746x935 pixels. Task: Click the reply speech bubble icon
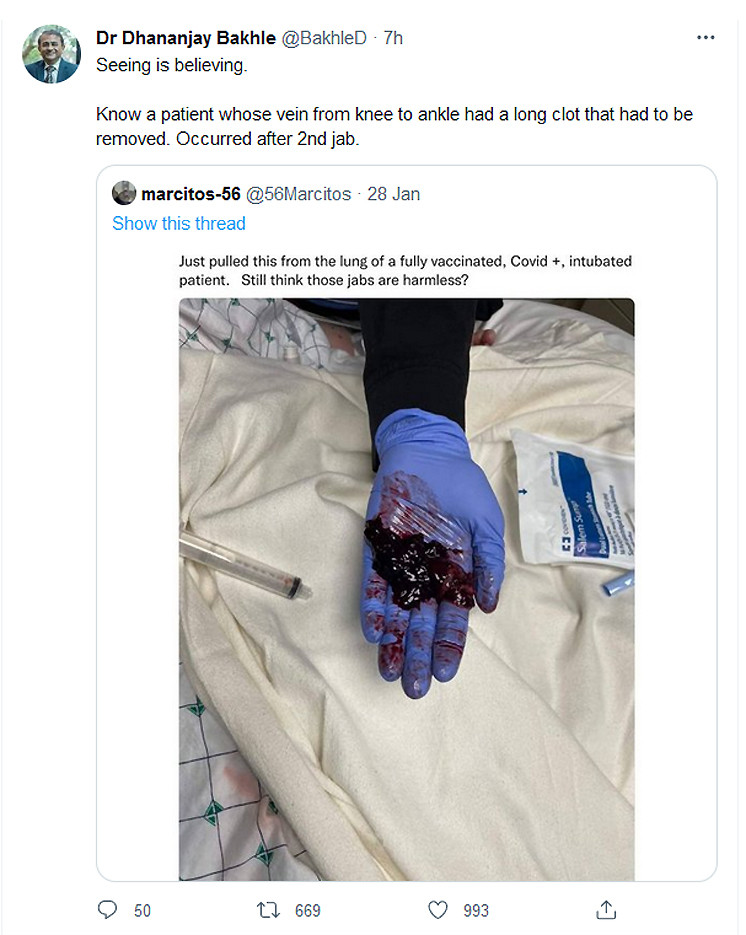click(x=109, y=909)
